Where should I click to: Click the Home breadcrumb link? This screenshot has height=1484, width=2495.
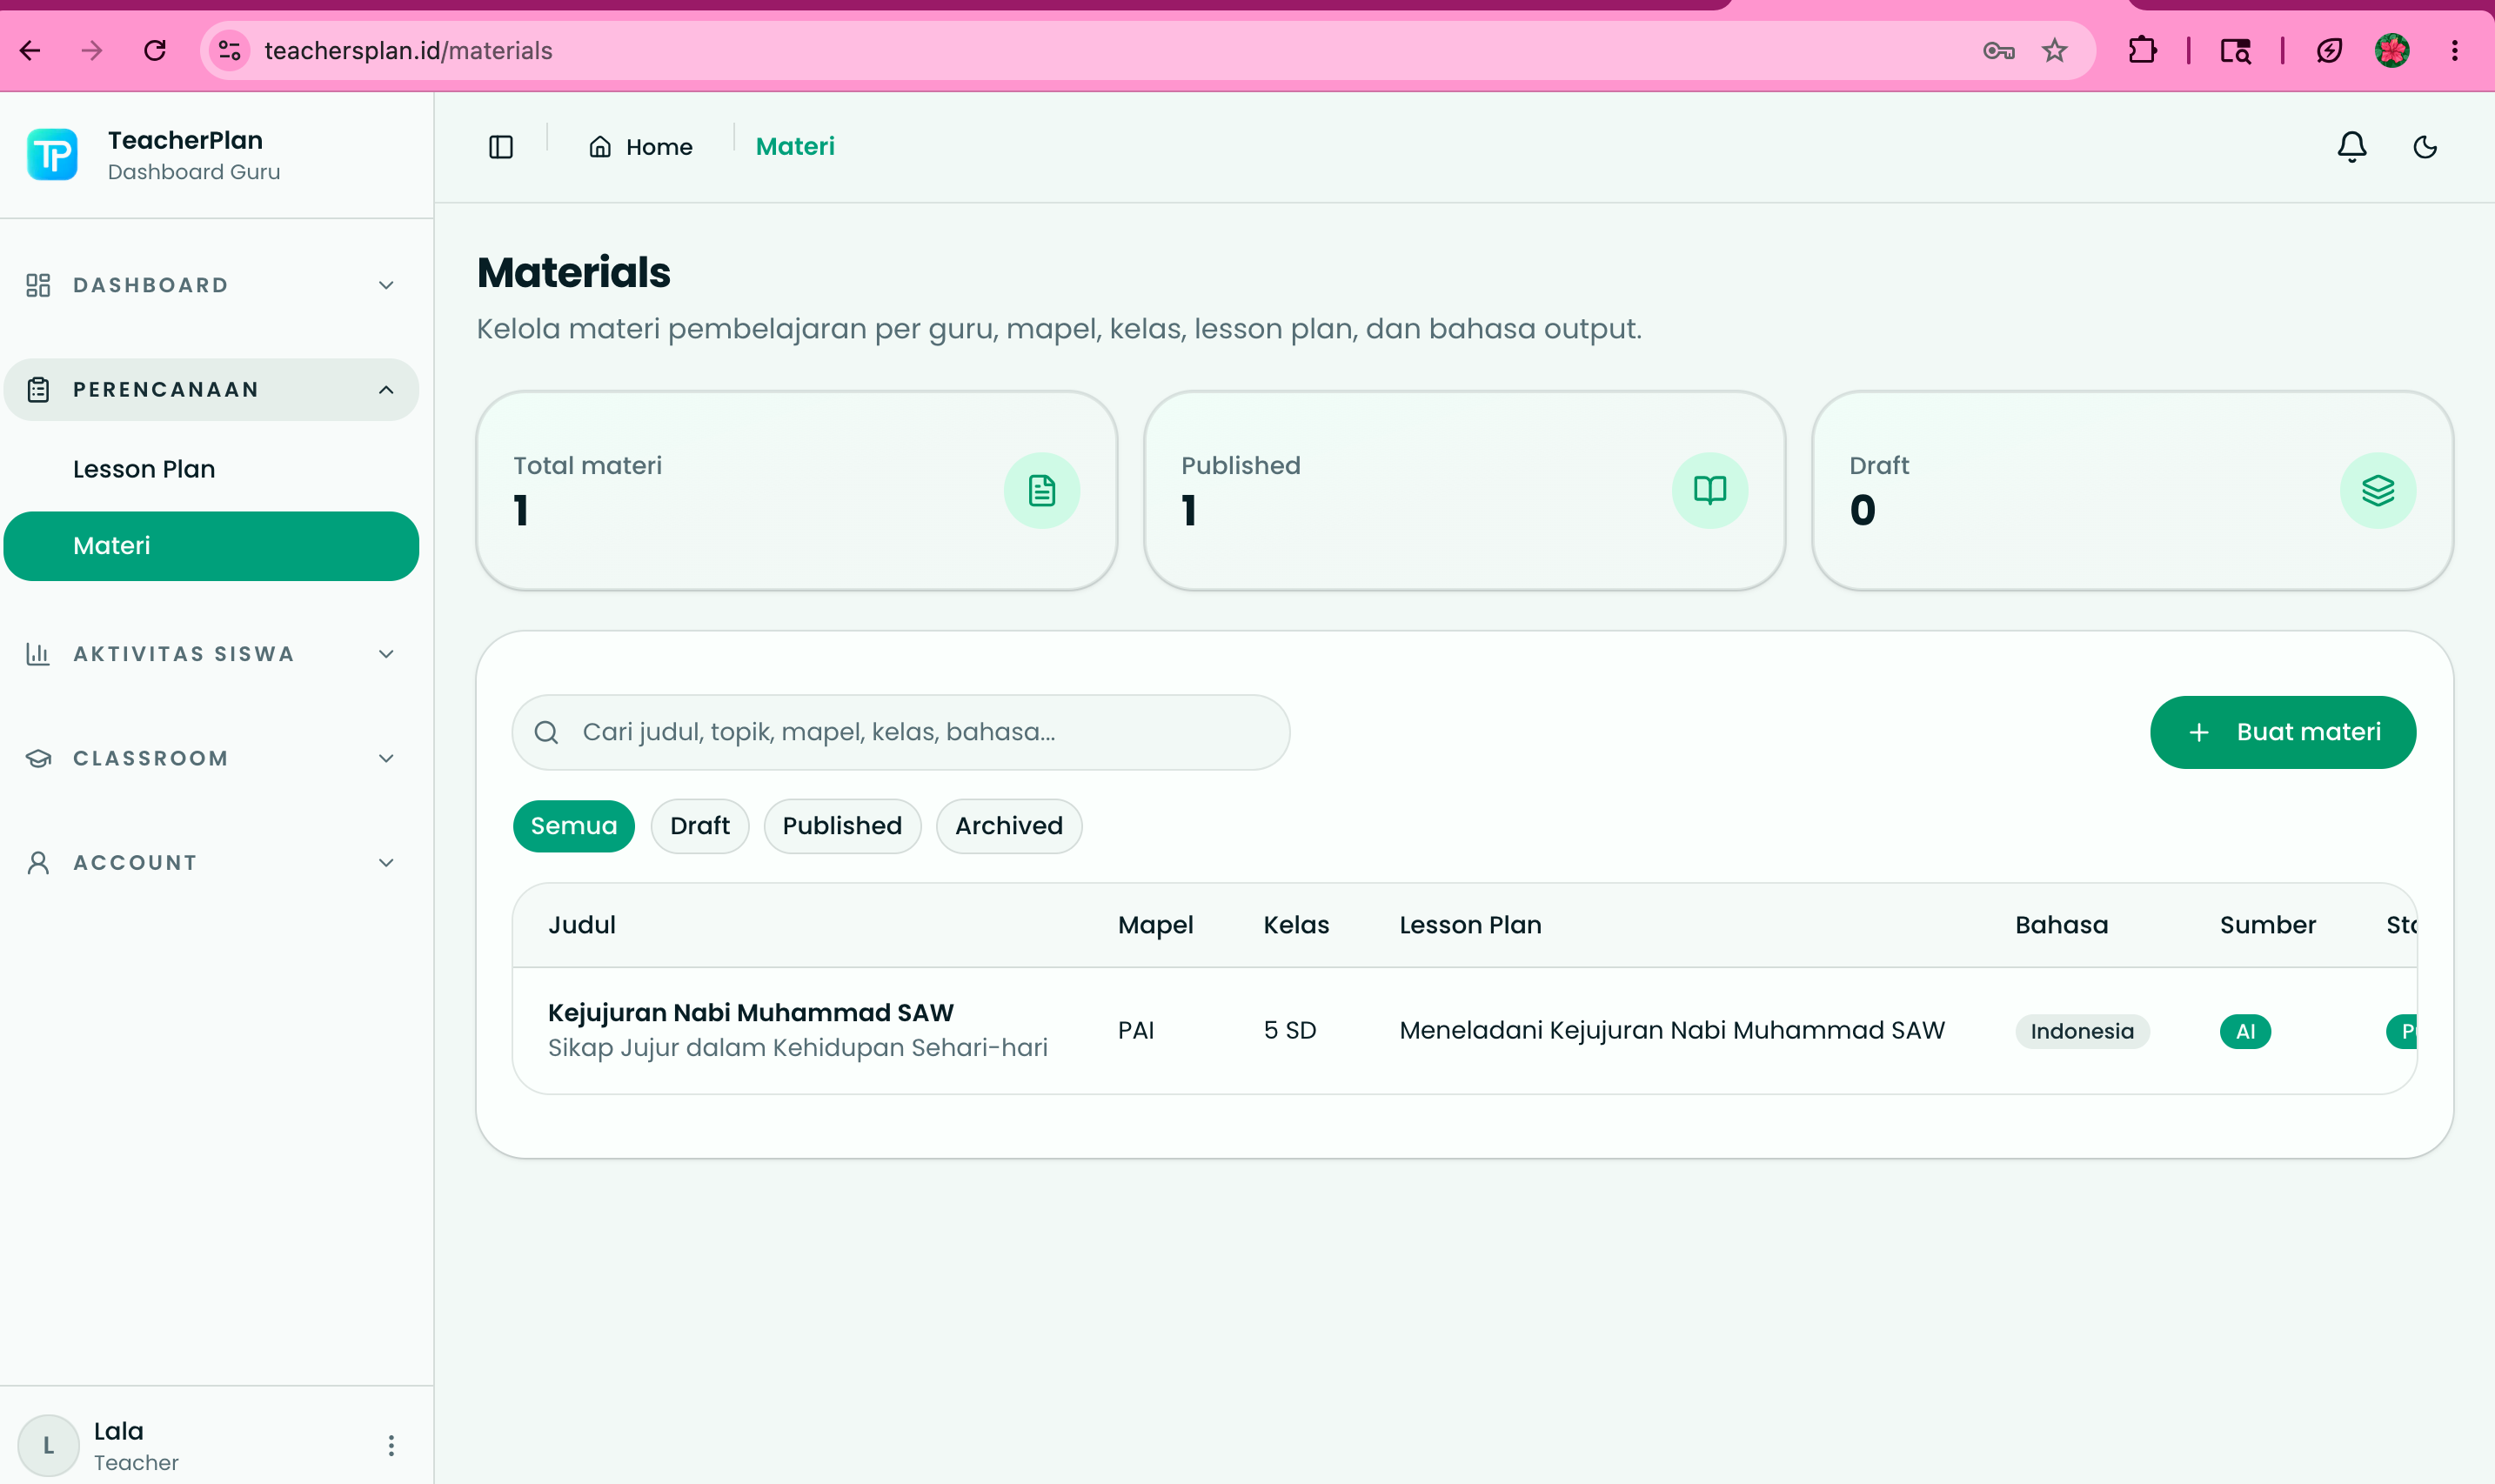point(641,147)
